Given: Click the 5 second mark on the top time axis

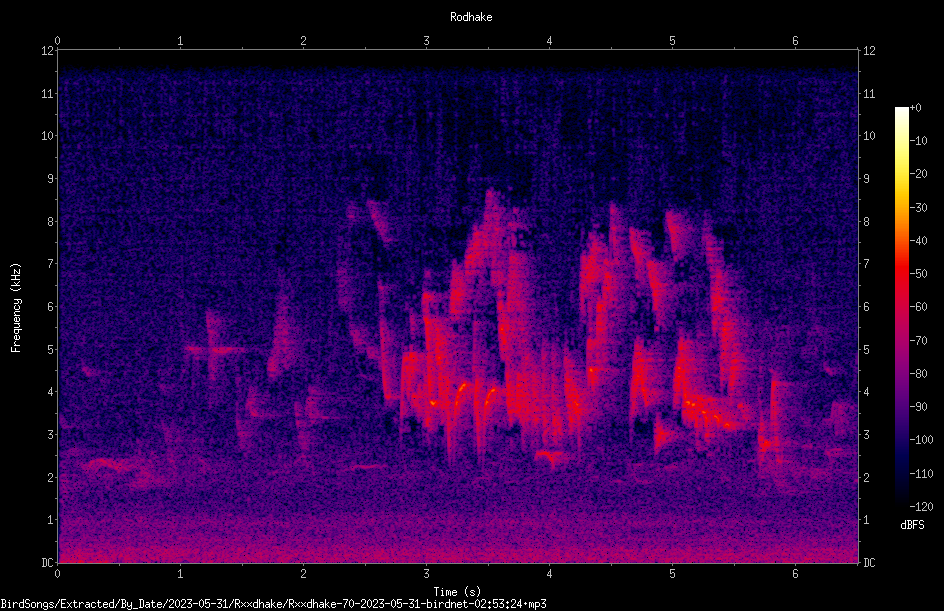Looking at the screenshot, I should tap(672, 41).
